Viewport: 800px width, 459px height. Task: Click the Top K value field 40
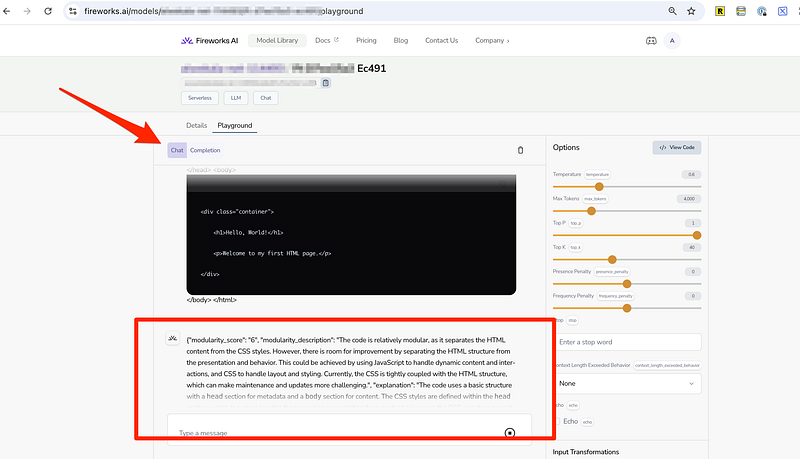(692, 247)
